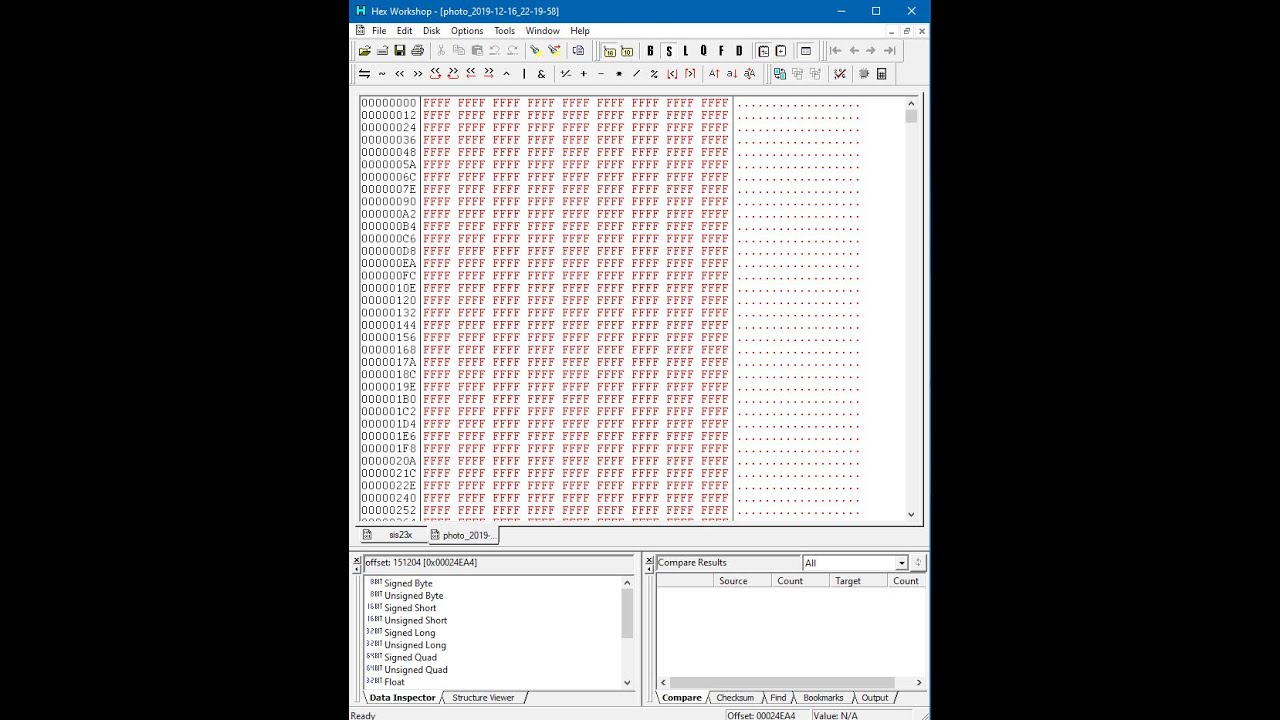Image resolution: width=1280 pixels, height=720 pixels.
Task: Open the Options menu
Action: click(x=467, y=31)
